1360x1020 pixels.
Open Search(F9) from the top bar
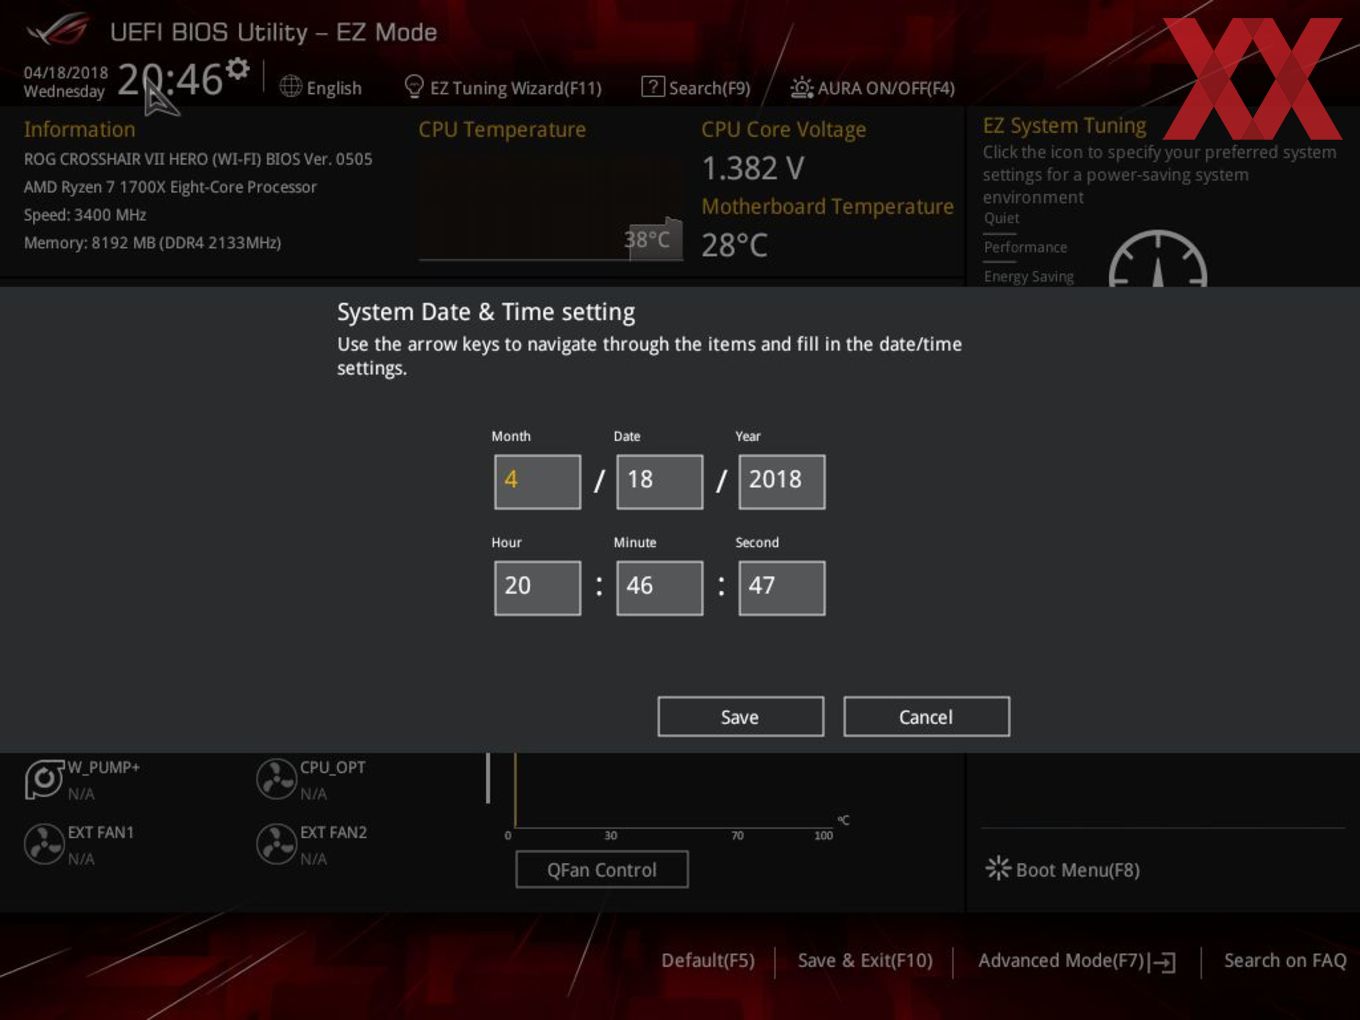696,88
